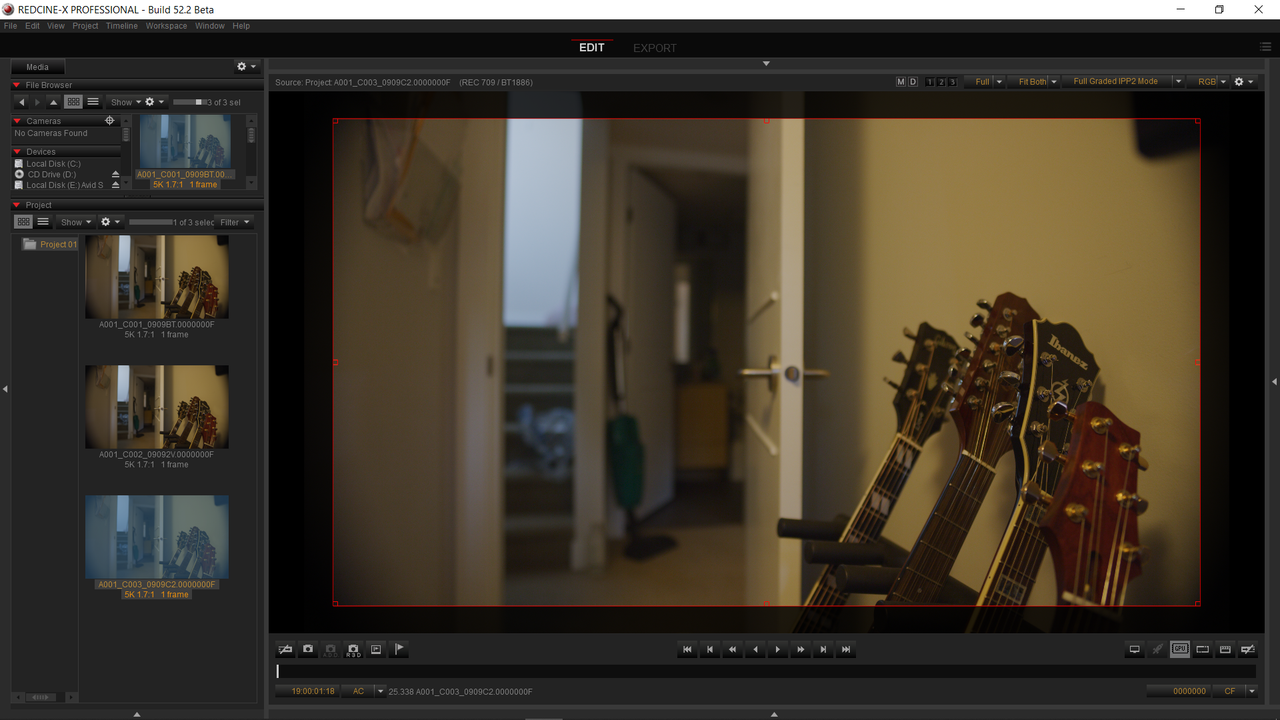1280x720 pixels.
Task: Click the Media button
Action: pyautogui.click(x=37, y=67)
